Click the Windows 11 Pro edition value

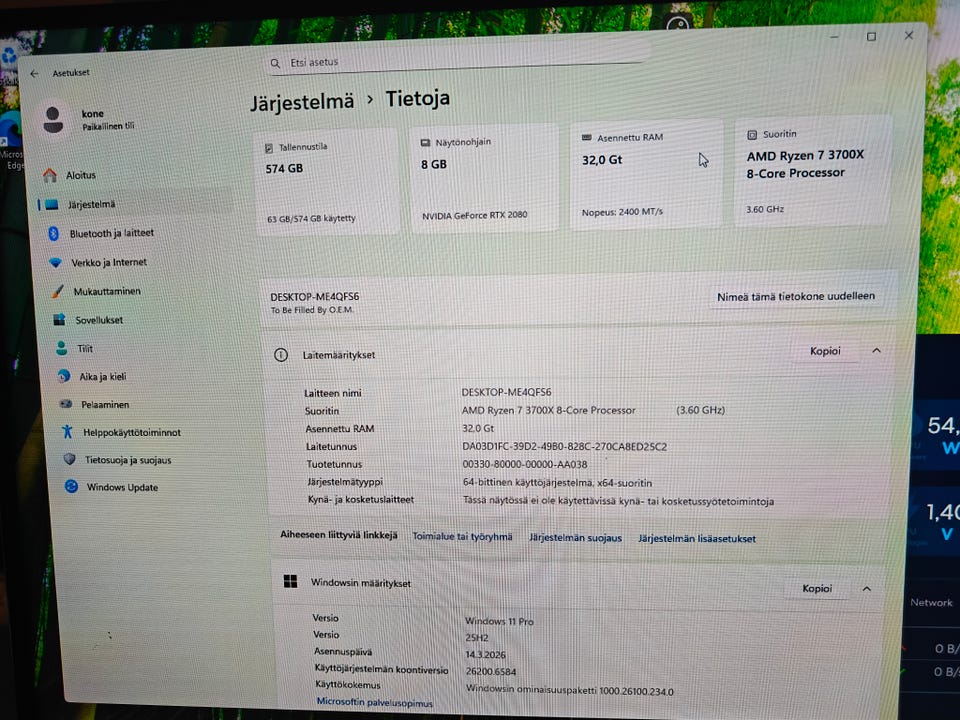click(x=500, y=621)
